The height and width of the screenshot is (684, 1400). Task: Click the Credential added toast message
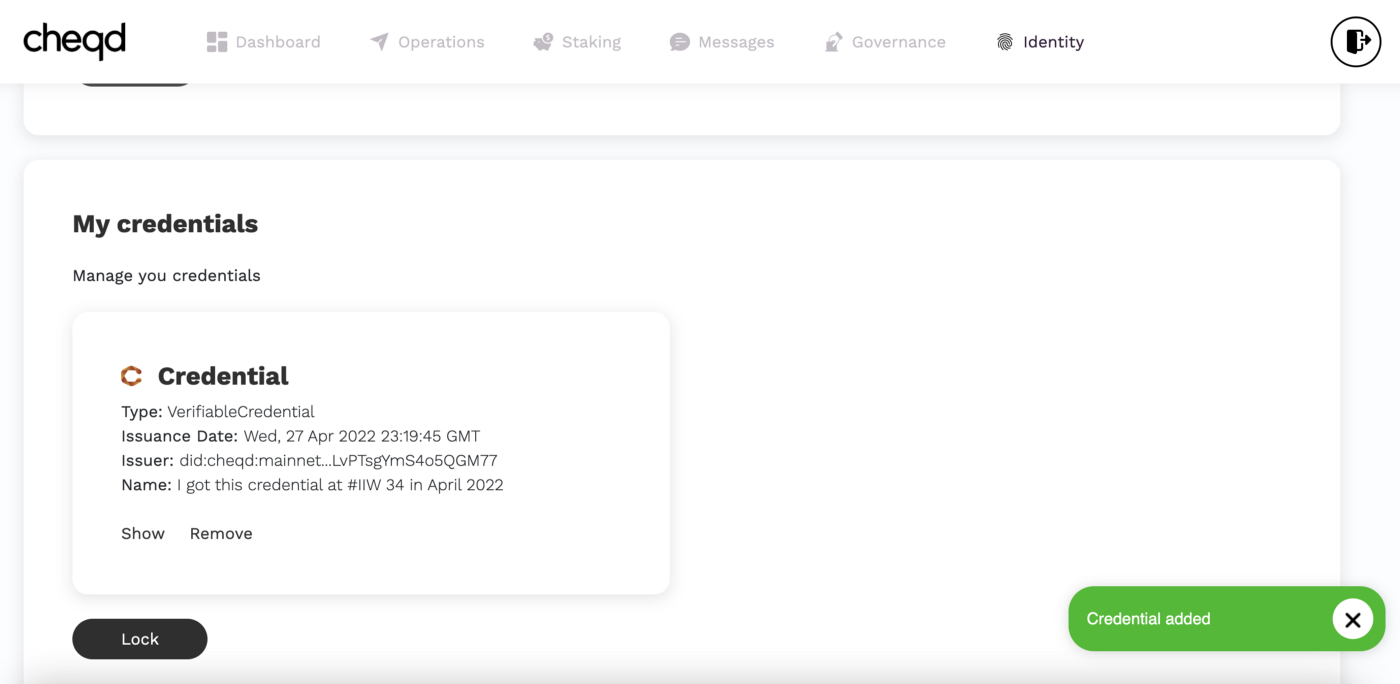pyautogui.click(x=1148, y=619)
